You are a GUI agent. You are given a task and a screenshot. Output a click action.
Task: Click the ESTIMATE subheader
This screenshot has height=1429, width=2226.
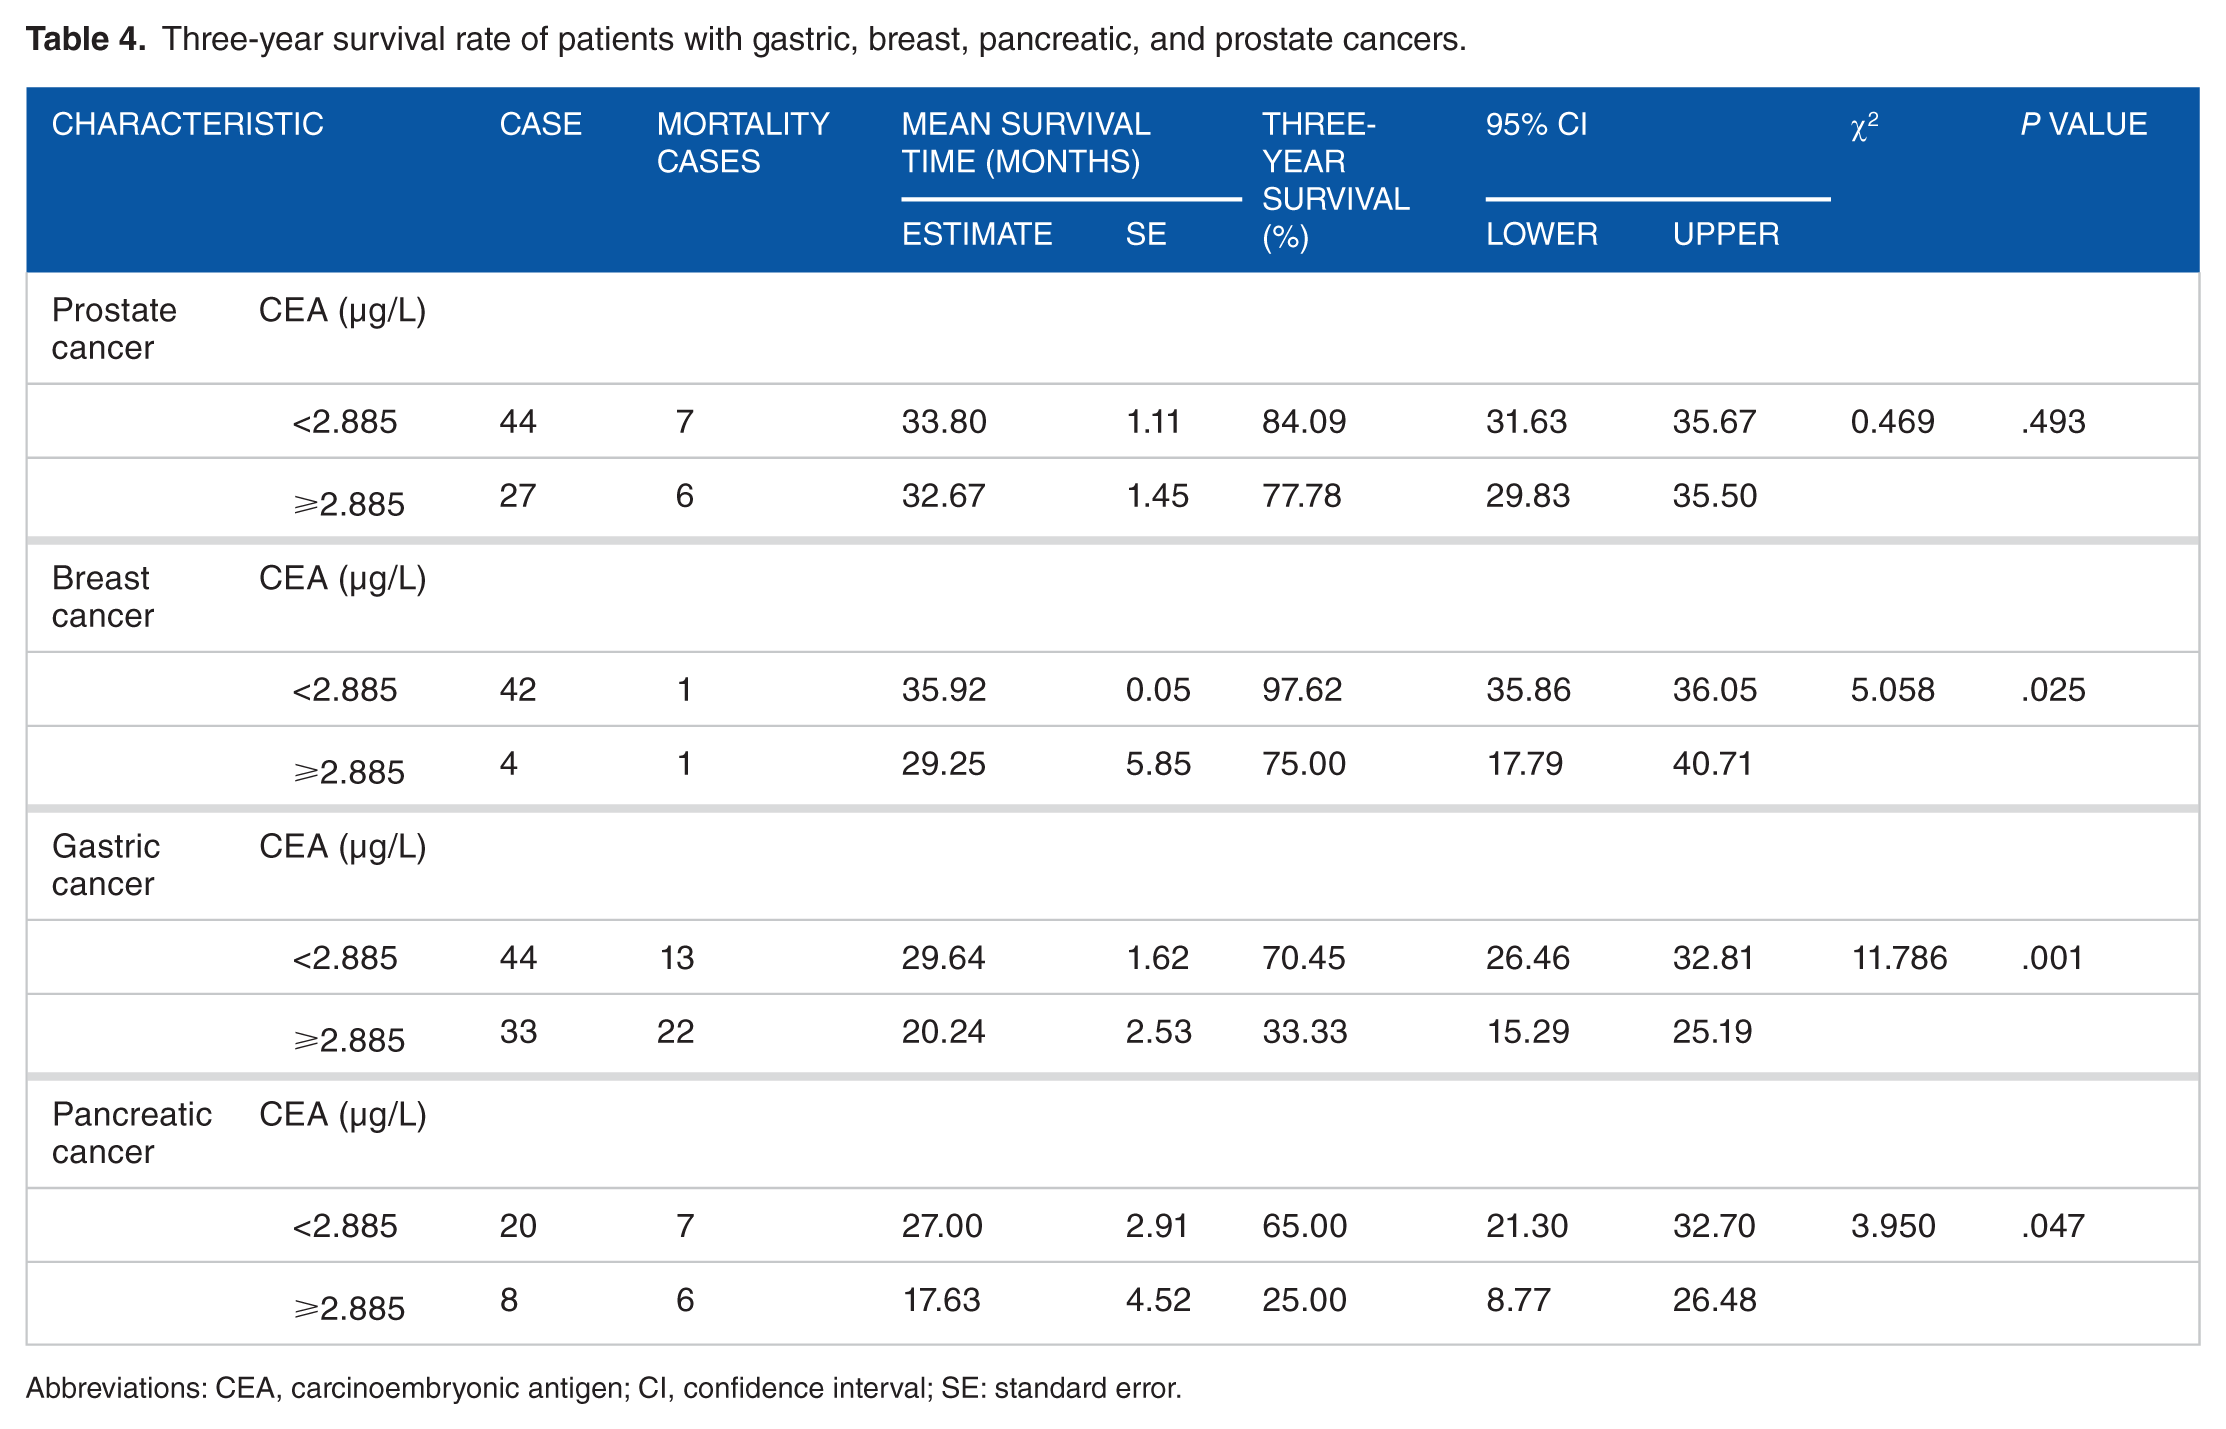(977, 234)
